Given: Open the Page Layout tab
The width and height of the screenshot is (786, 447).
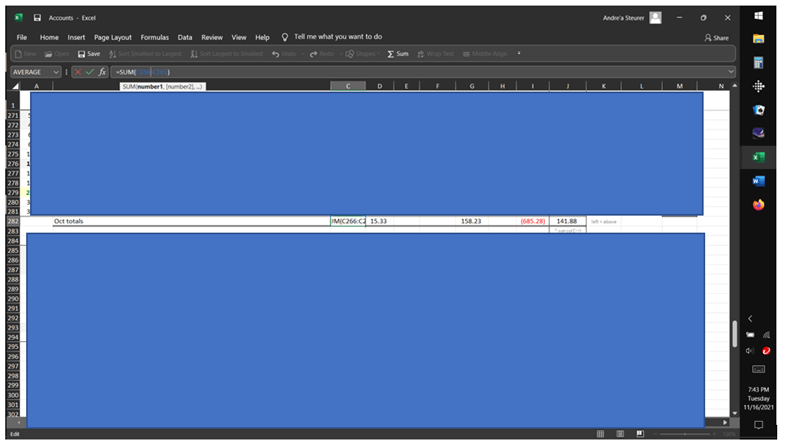Looking at the screenshot, I should coord(113,37).
